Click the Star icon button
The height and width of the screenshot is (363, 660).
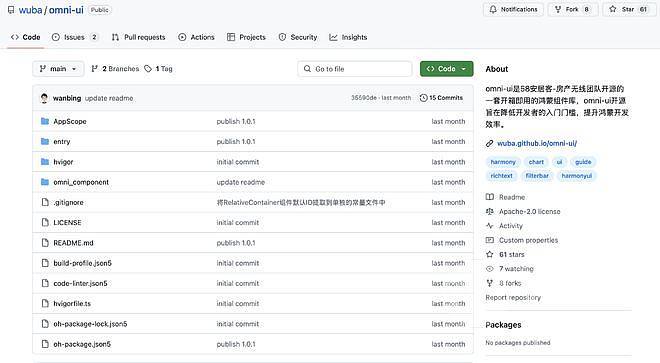(612, 9)
